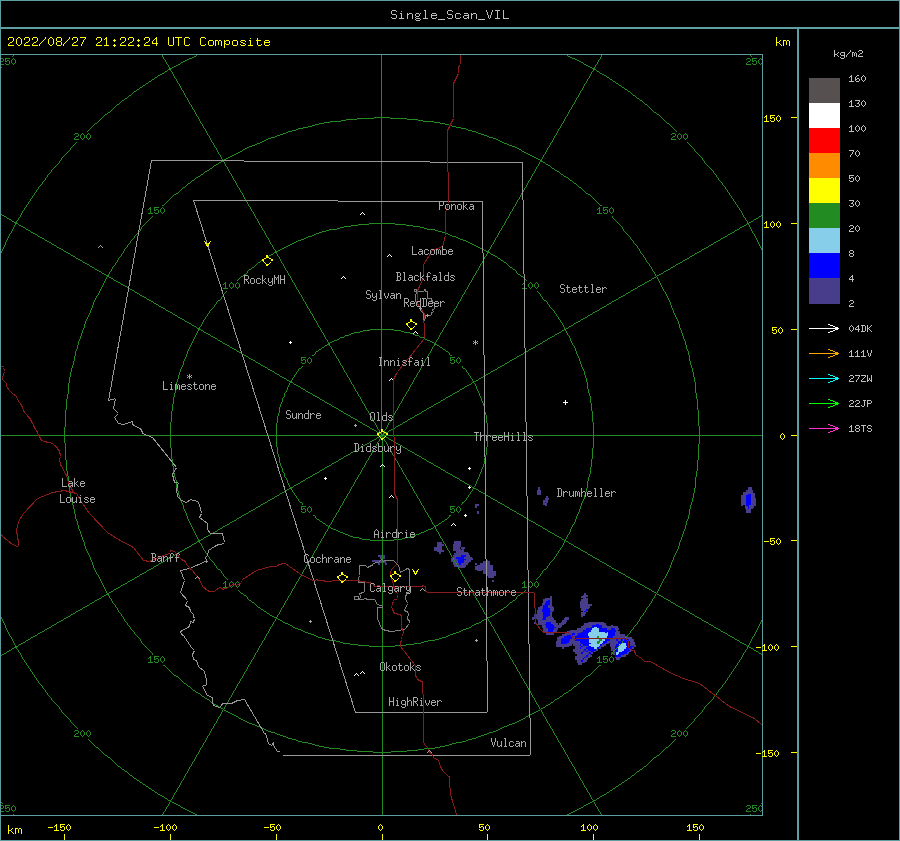Click the Ponoka town label
The width and height of the screenshot is (900, 841).
pos(456,206)
